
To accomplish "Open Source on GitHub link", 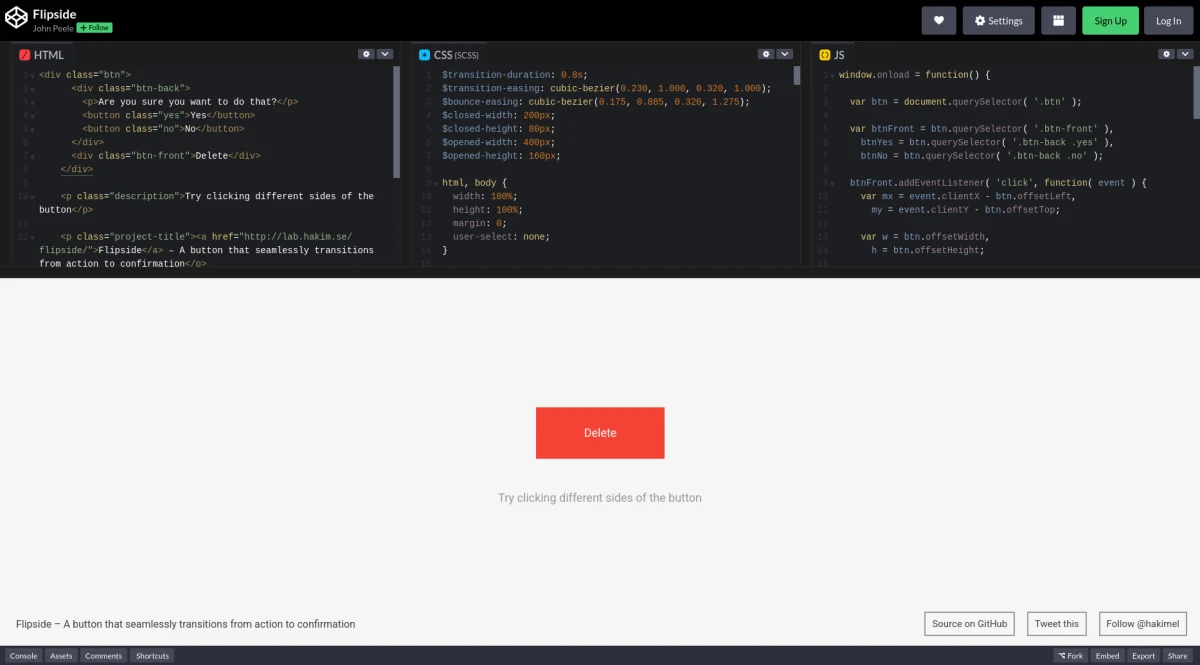I will pos(969,624).
